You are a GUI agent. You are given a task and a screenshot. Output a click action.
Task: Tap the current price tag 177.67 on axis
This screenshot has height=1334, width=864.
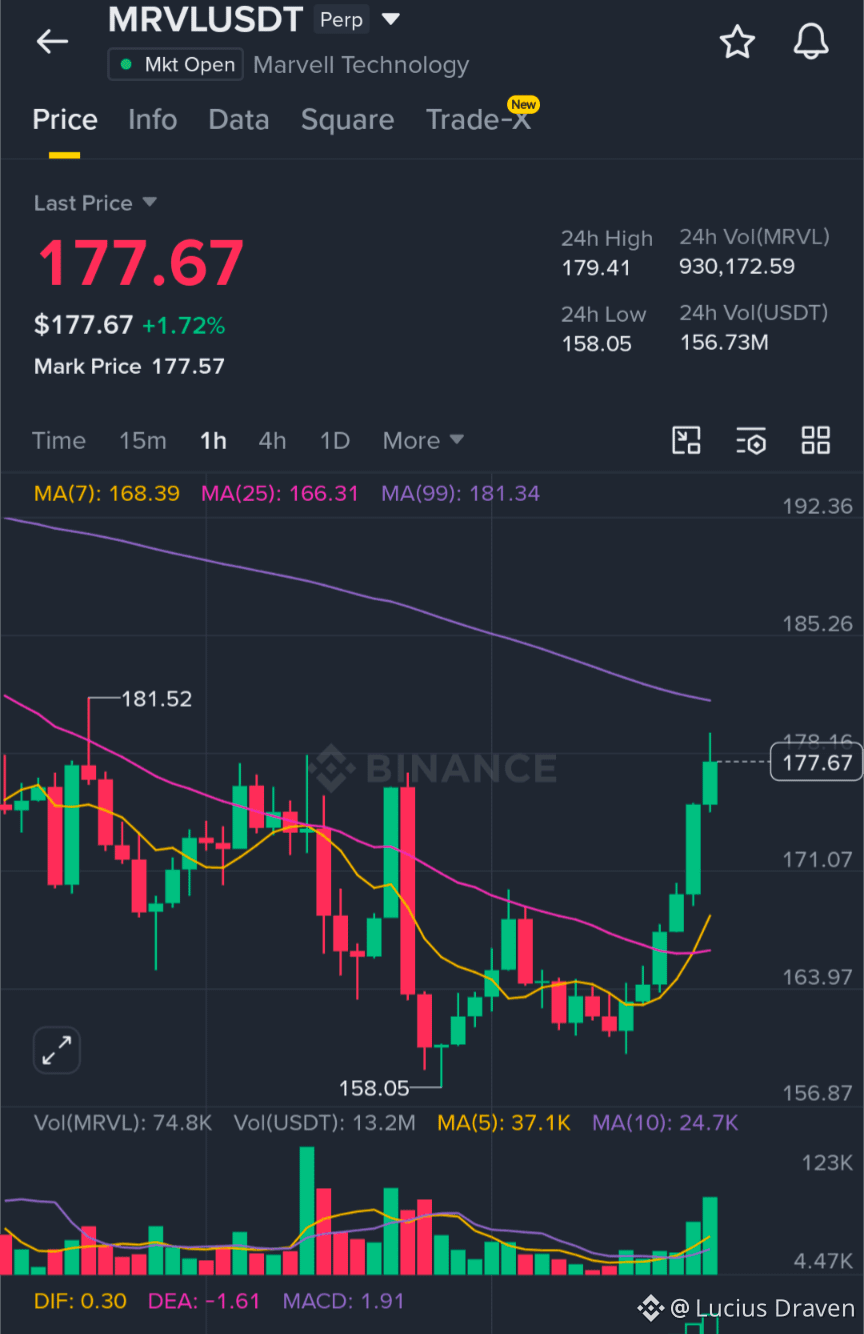click(x=817, y=763)
